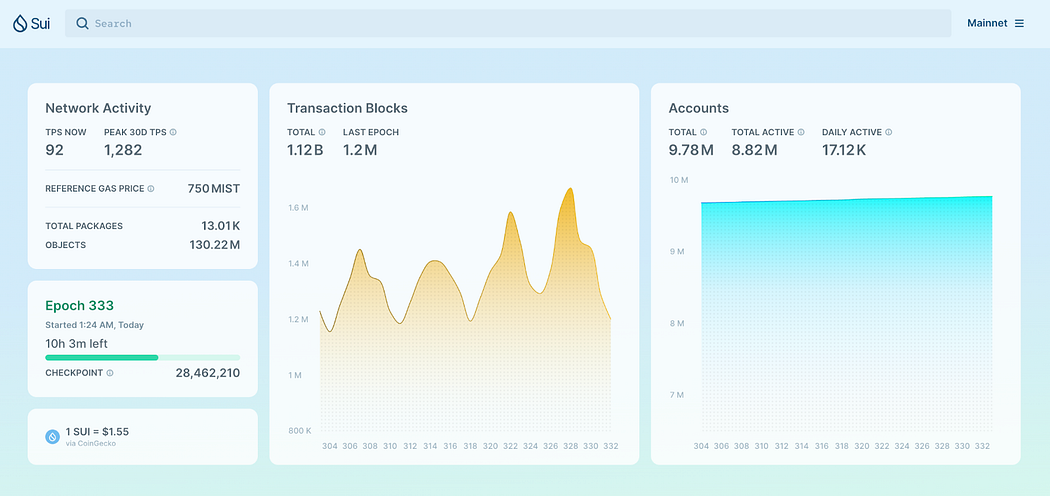This screenshot has height=496, width=1050.
Task: Click info icon beside Total Active
Action: point(801,133)
